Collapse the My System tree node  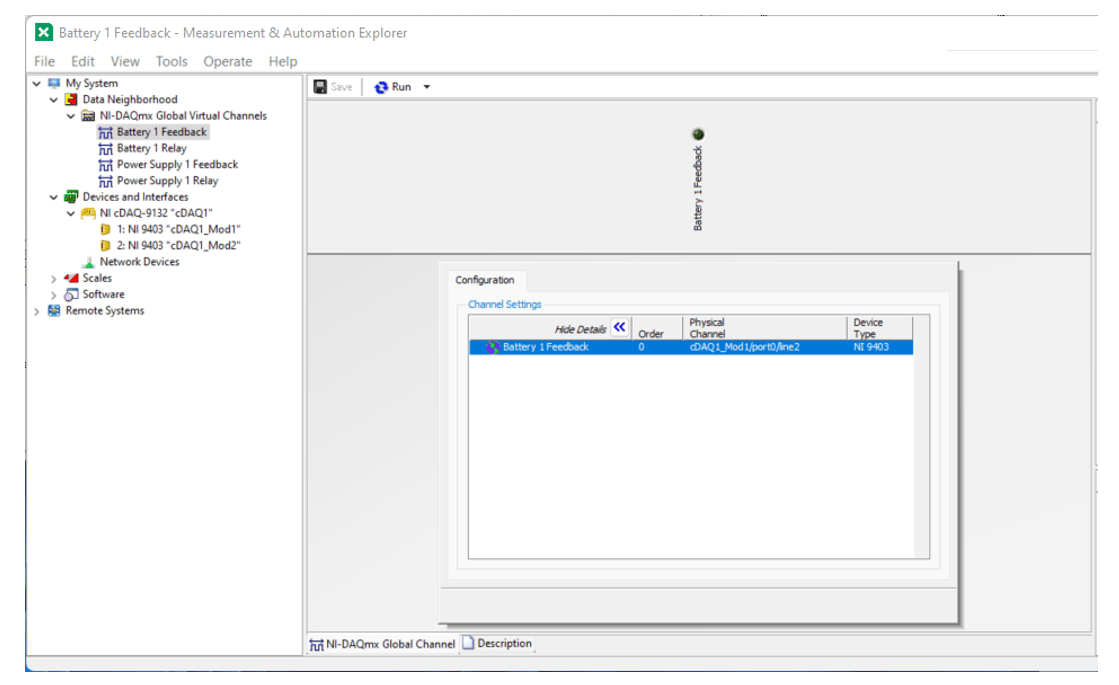pos(36,83)
